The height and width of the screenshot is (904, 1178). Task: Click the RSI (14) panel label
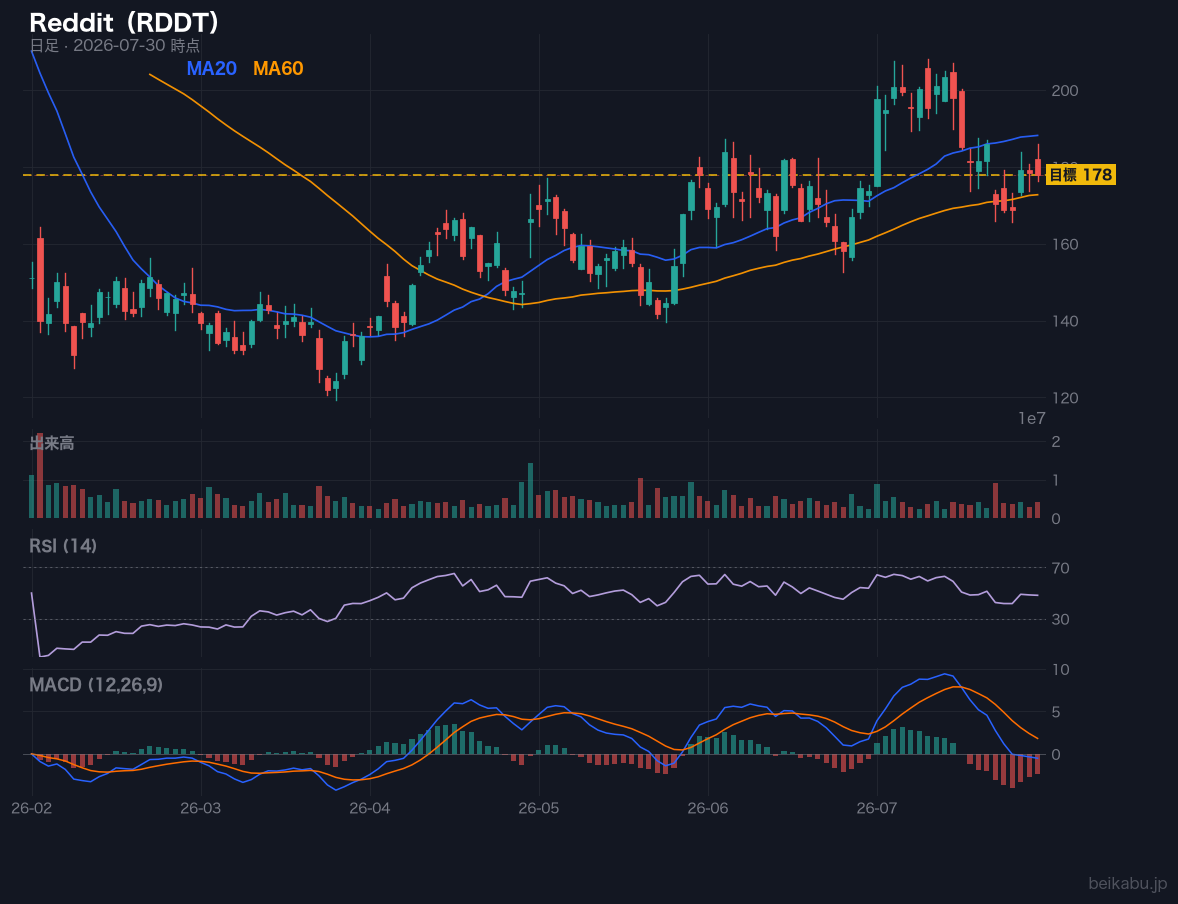pos(63,546)
